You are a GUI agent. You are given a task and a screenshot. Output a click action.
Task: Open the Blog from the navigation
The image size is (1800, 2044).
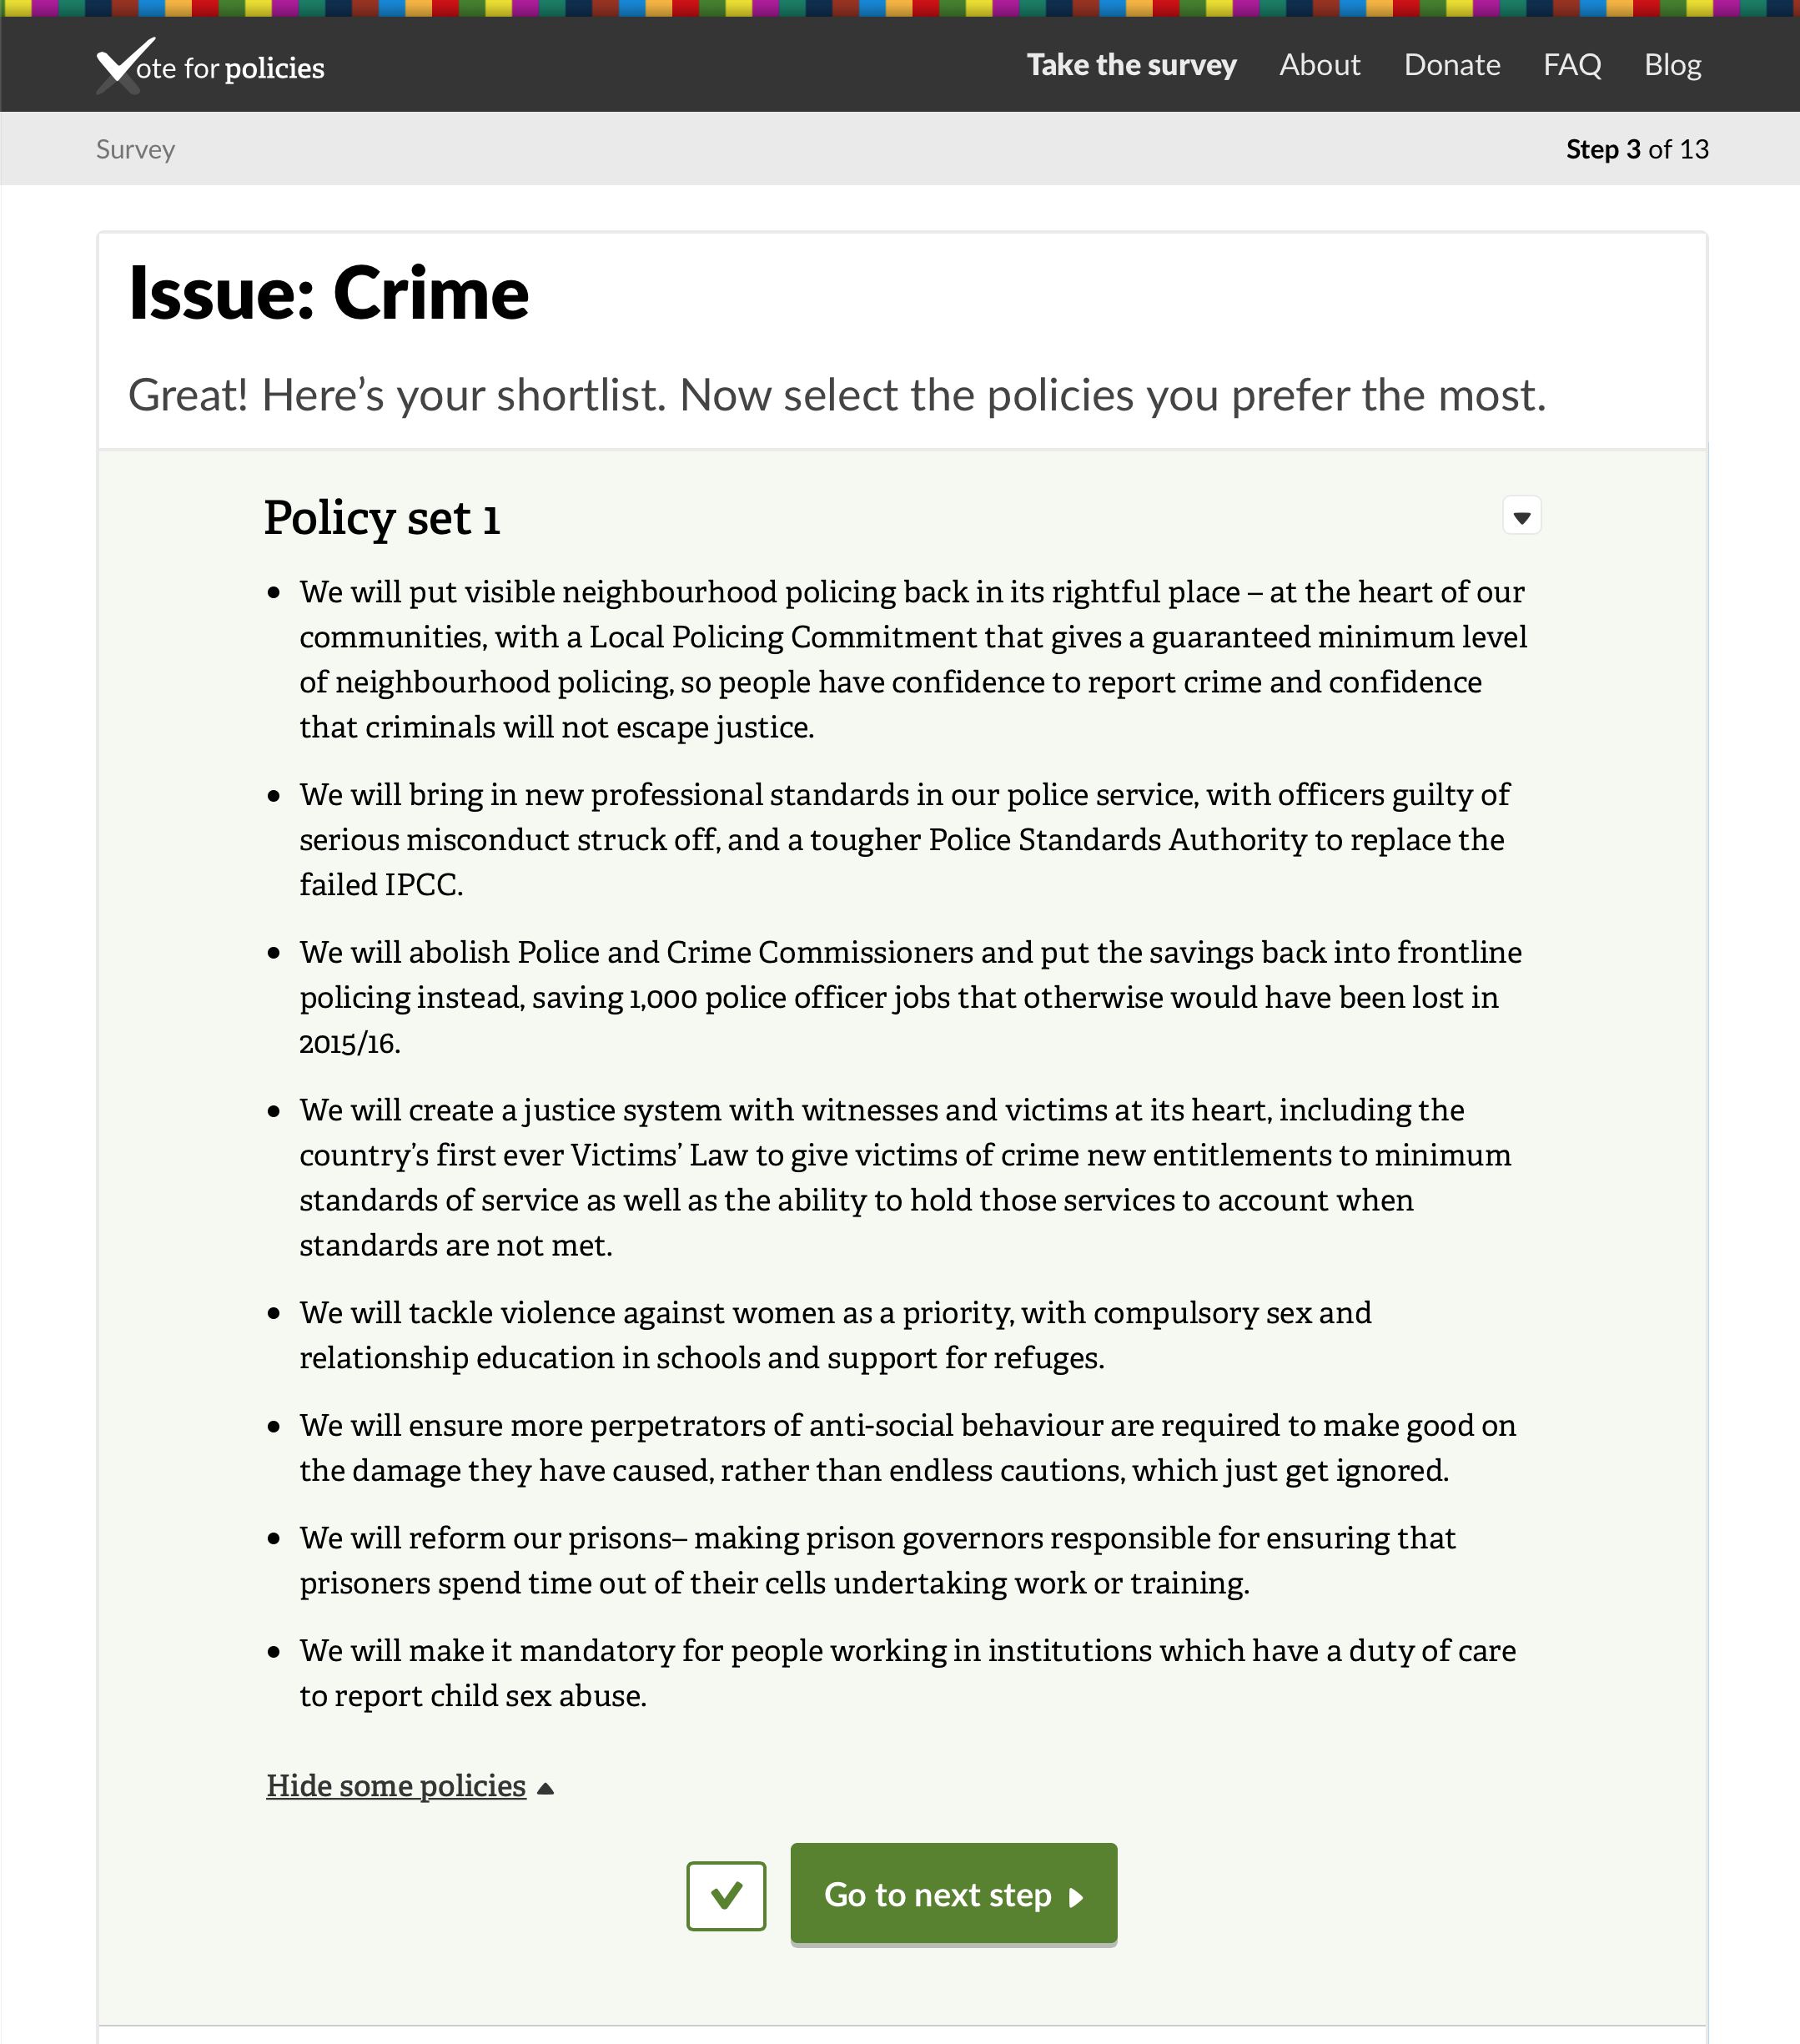(1672, 65)
